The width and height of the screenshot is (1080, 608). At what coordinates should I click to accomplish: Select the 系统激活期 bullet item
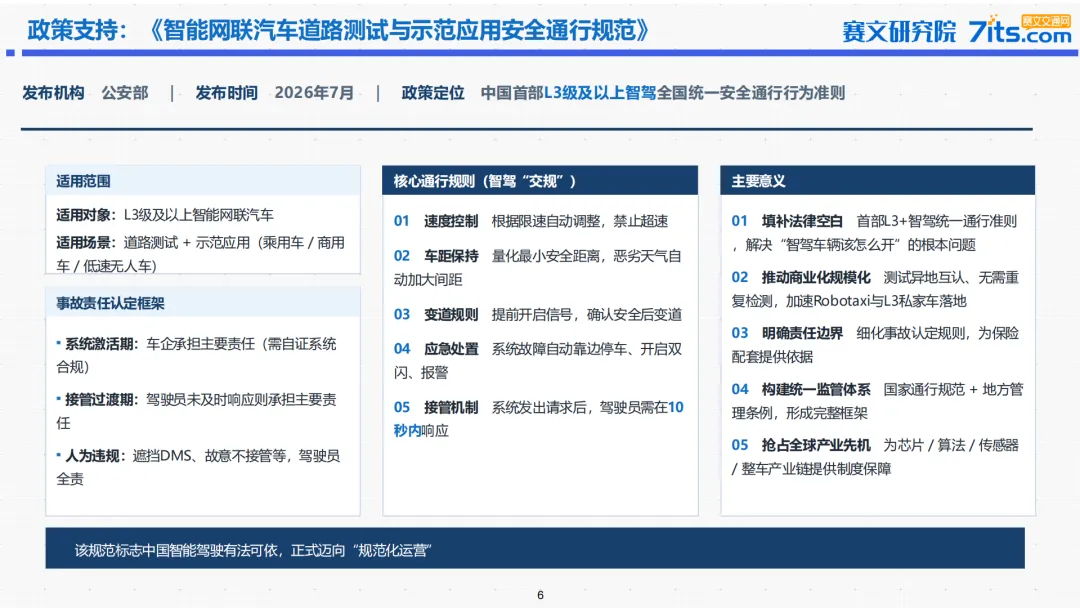click(x=196, y=355)
